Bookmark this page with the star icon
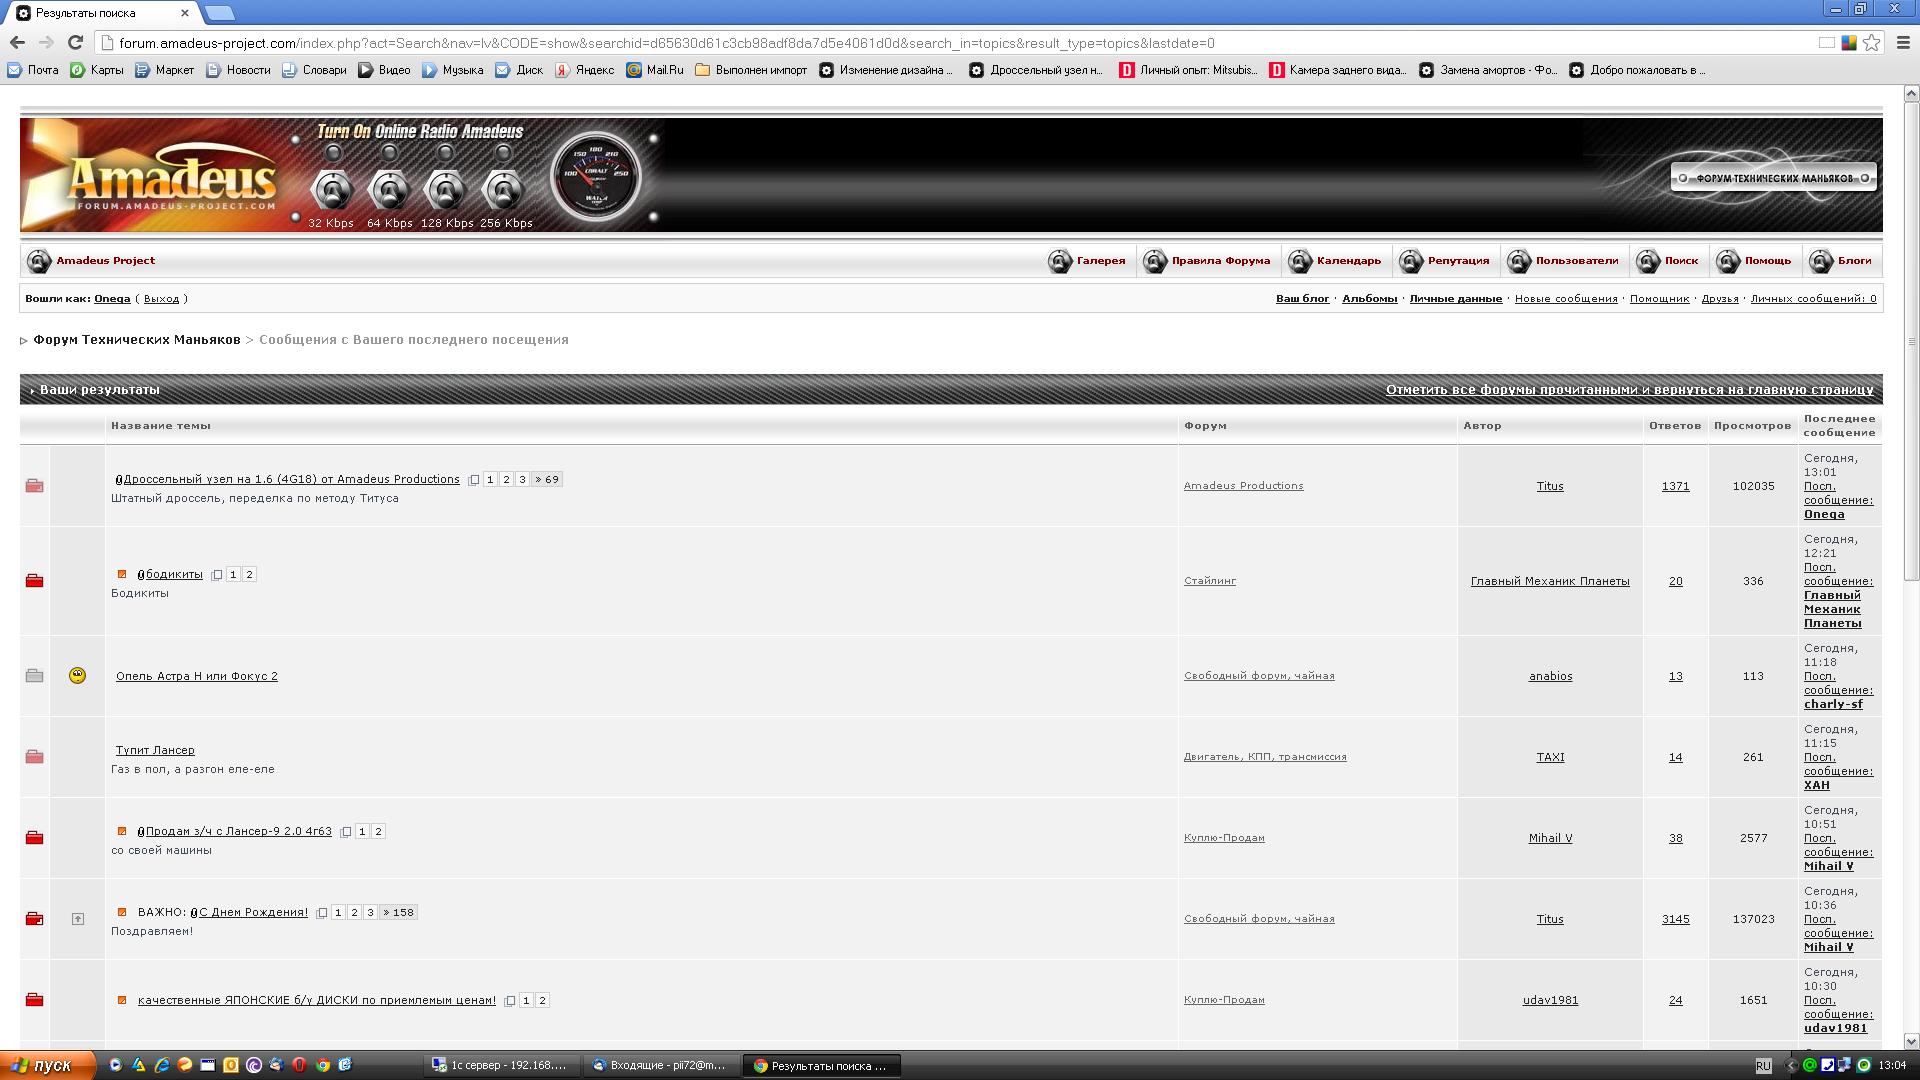This screenshot has width=1920, height=1080. pos(1871,42)
